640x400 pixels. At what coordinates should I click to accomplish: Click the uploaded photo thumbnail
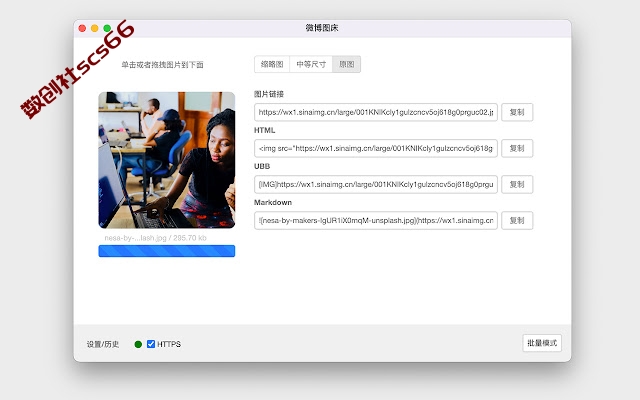coord(167,160)
